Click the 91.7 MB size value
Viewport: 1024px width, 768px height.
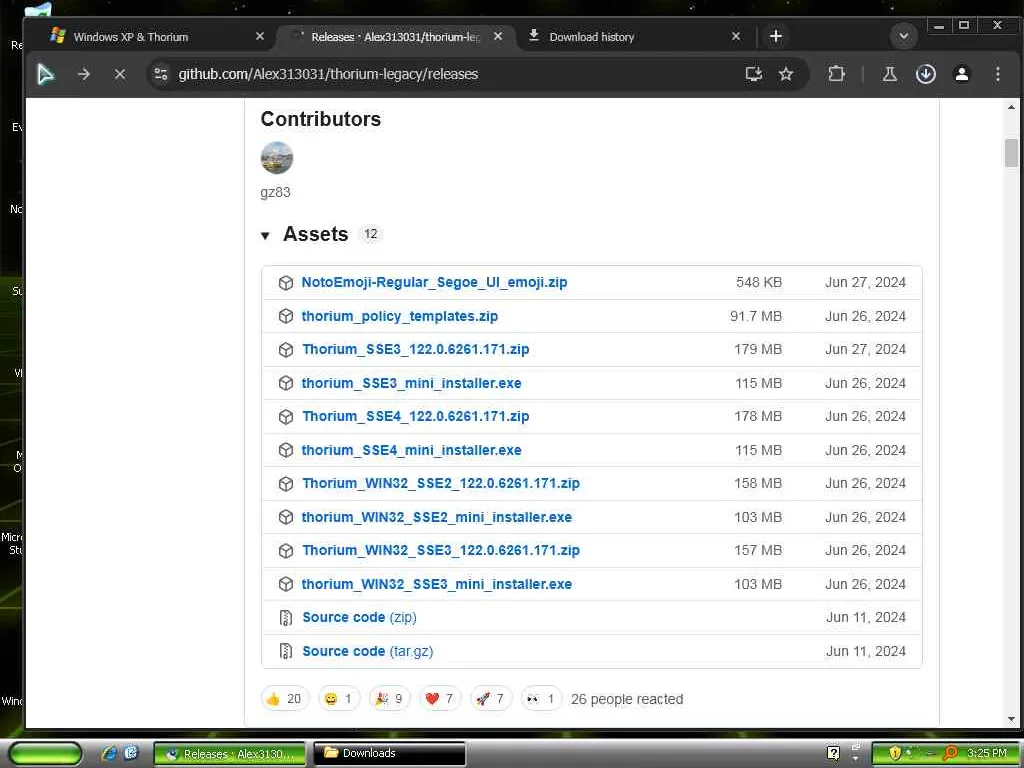(x=756, y=317)
